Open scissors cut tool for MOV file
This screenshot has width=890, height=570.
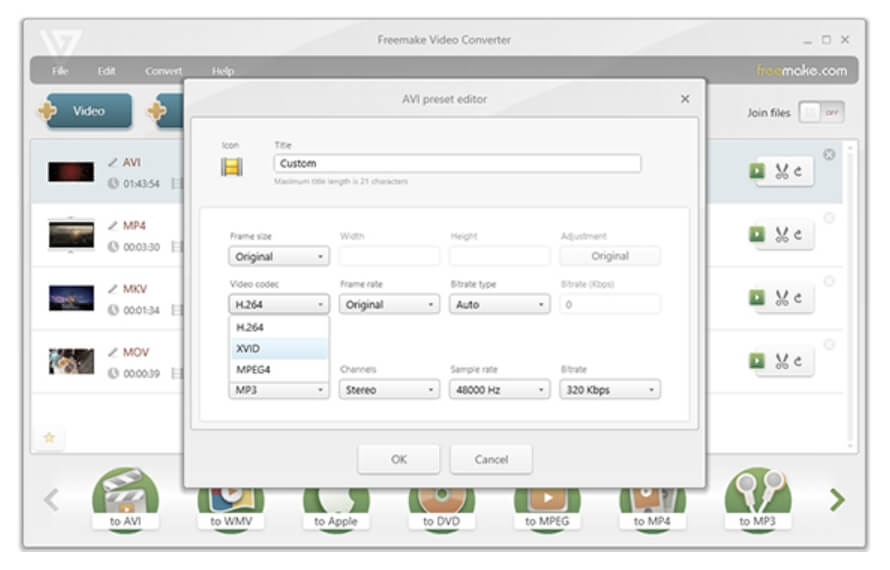point(782,361)
